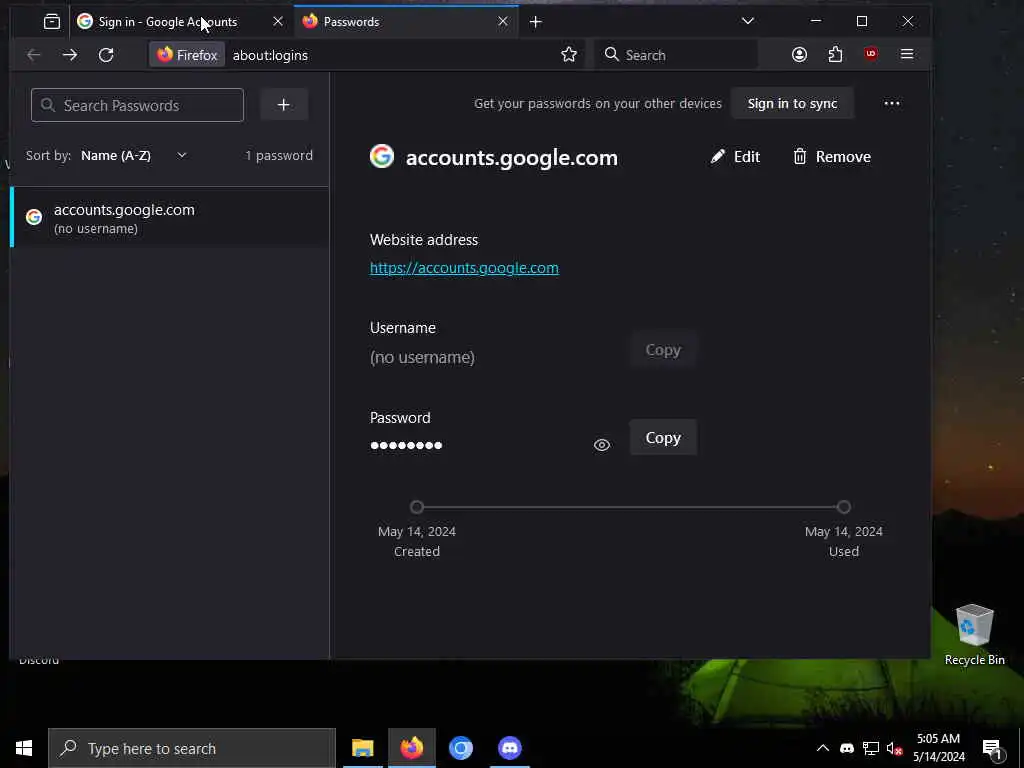Open the clock showing 5:05 AM
Viewport: 1024px width, 768px height.
938,748
